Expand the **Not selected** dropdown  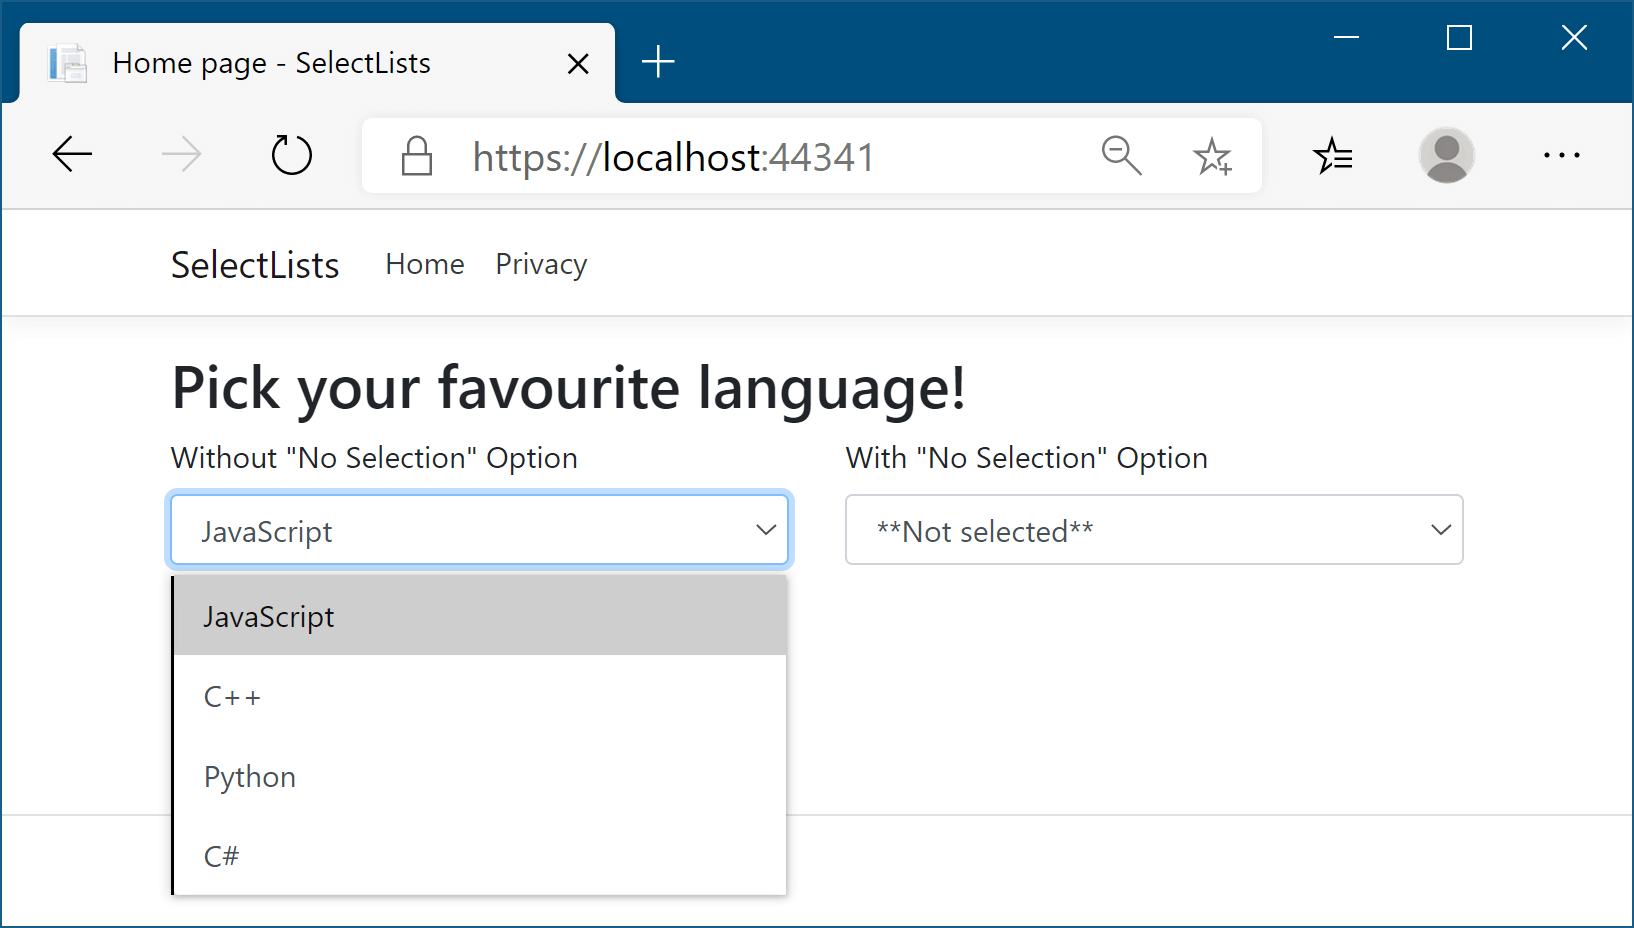(x=1154, y=530)
